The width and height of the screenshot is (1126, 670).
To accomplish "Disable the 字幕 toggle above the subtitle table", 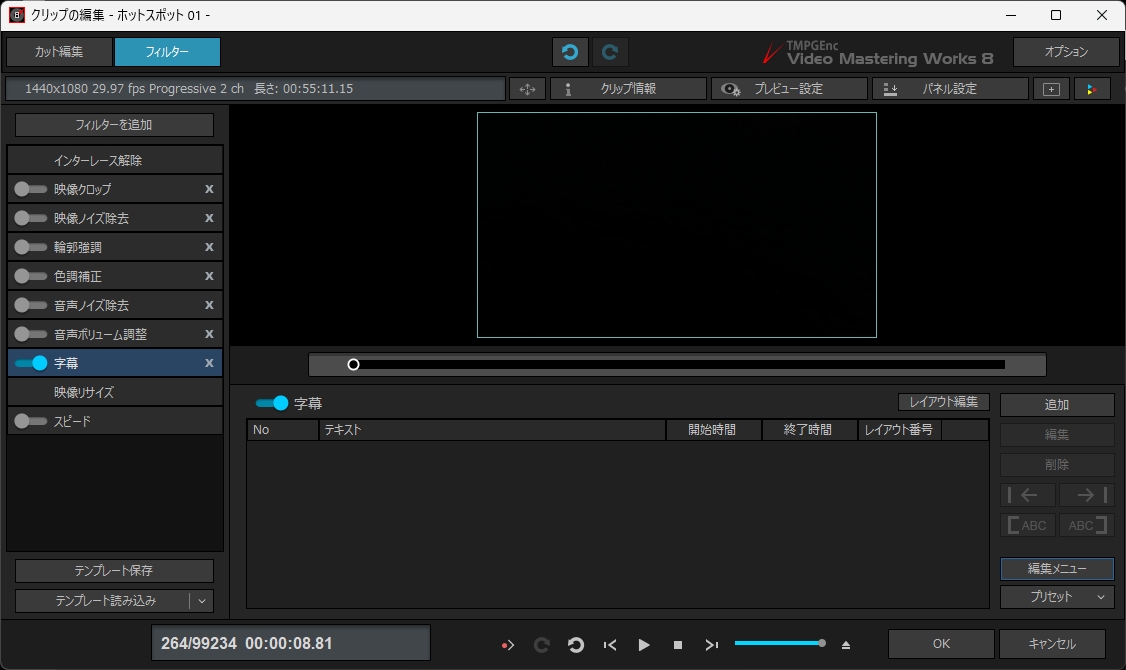I will coord(272,403).
